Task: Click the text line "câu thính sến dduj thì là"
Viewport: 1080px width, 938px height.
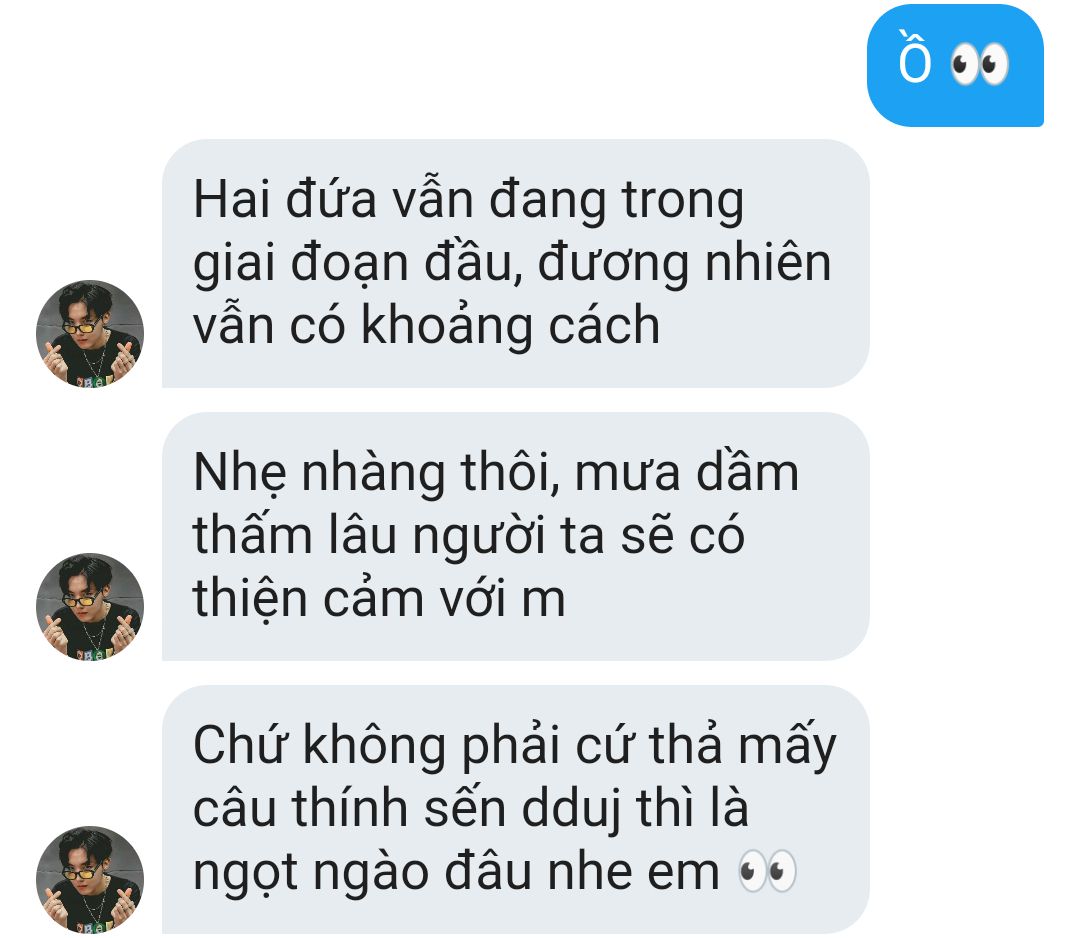Action: 470,808
